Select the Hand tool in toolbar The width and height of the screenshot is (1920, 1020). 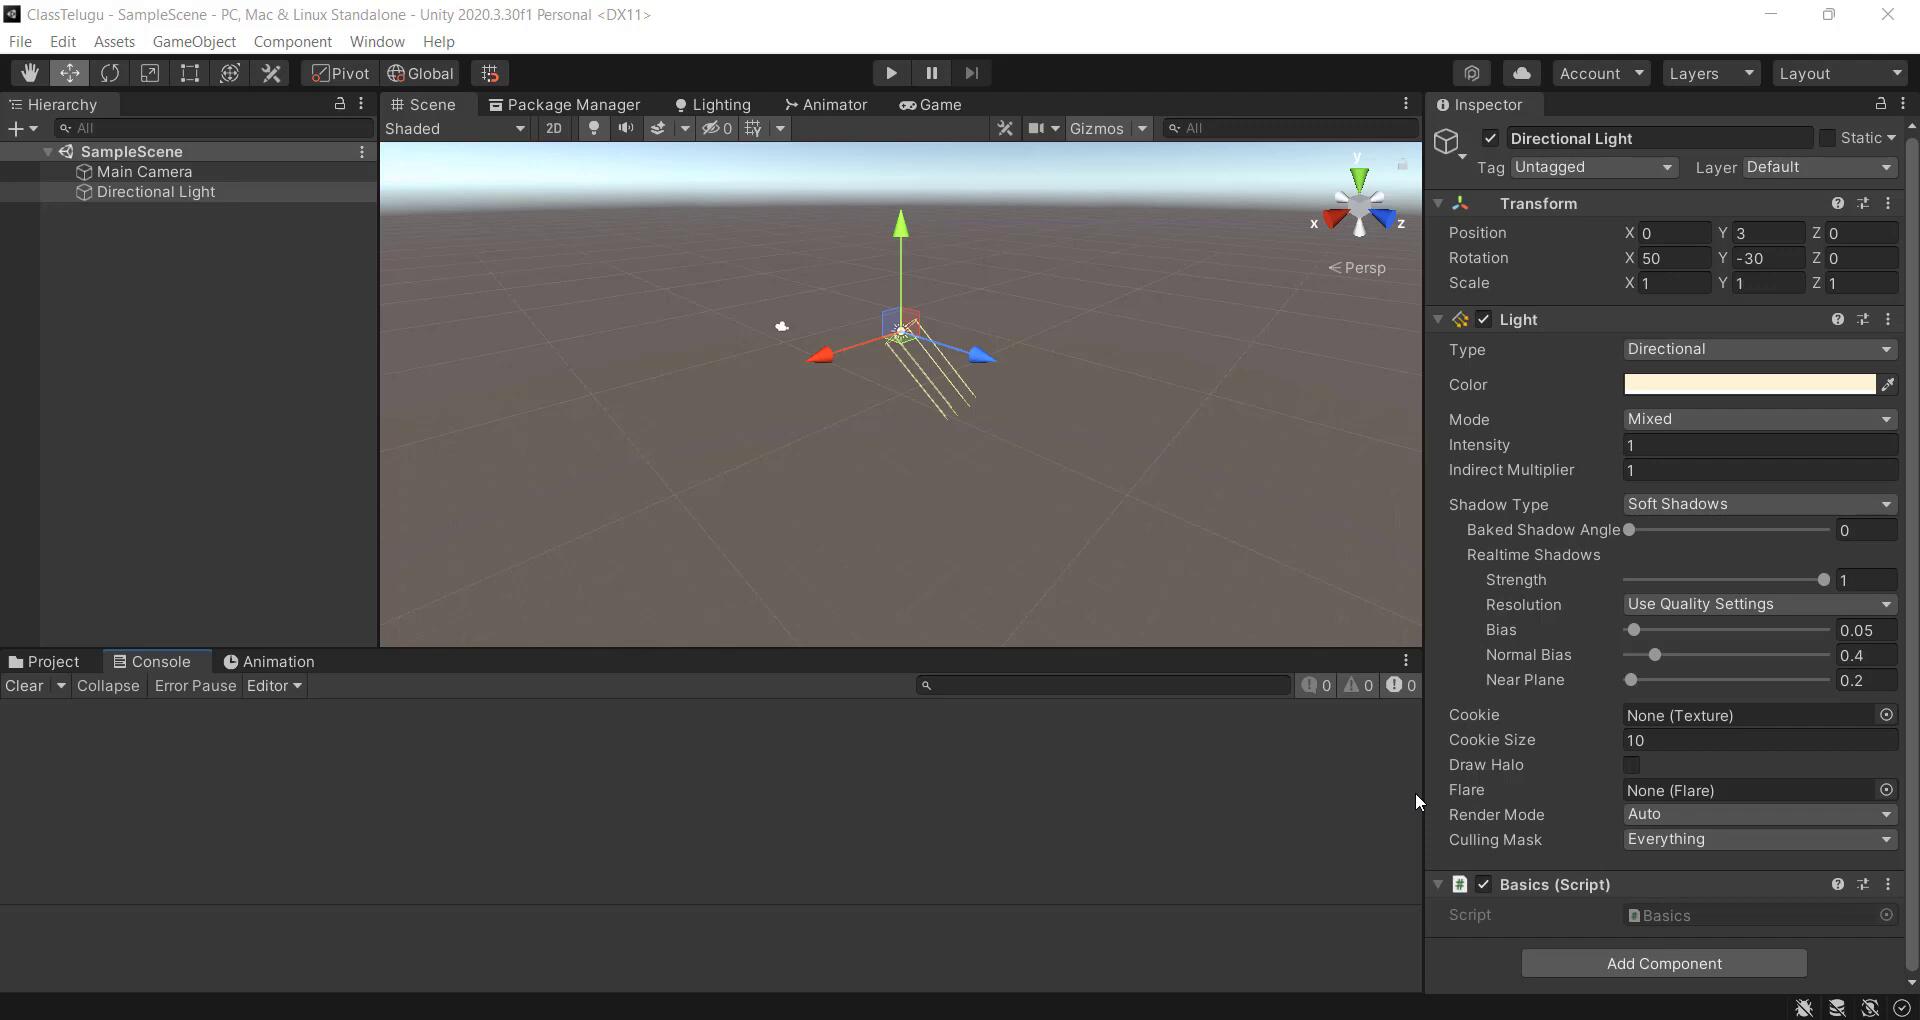[29, 73]
